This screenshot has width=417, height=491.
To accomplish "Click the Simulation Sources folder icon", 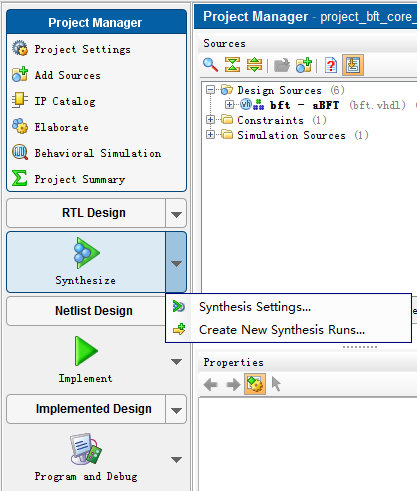I will (x=227, y=134).
